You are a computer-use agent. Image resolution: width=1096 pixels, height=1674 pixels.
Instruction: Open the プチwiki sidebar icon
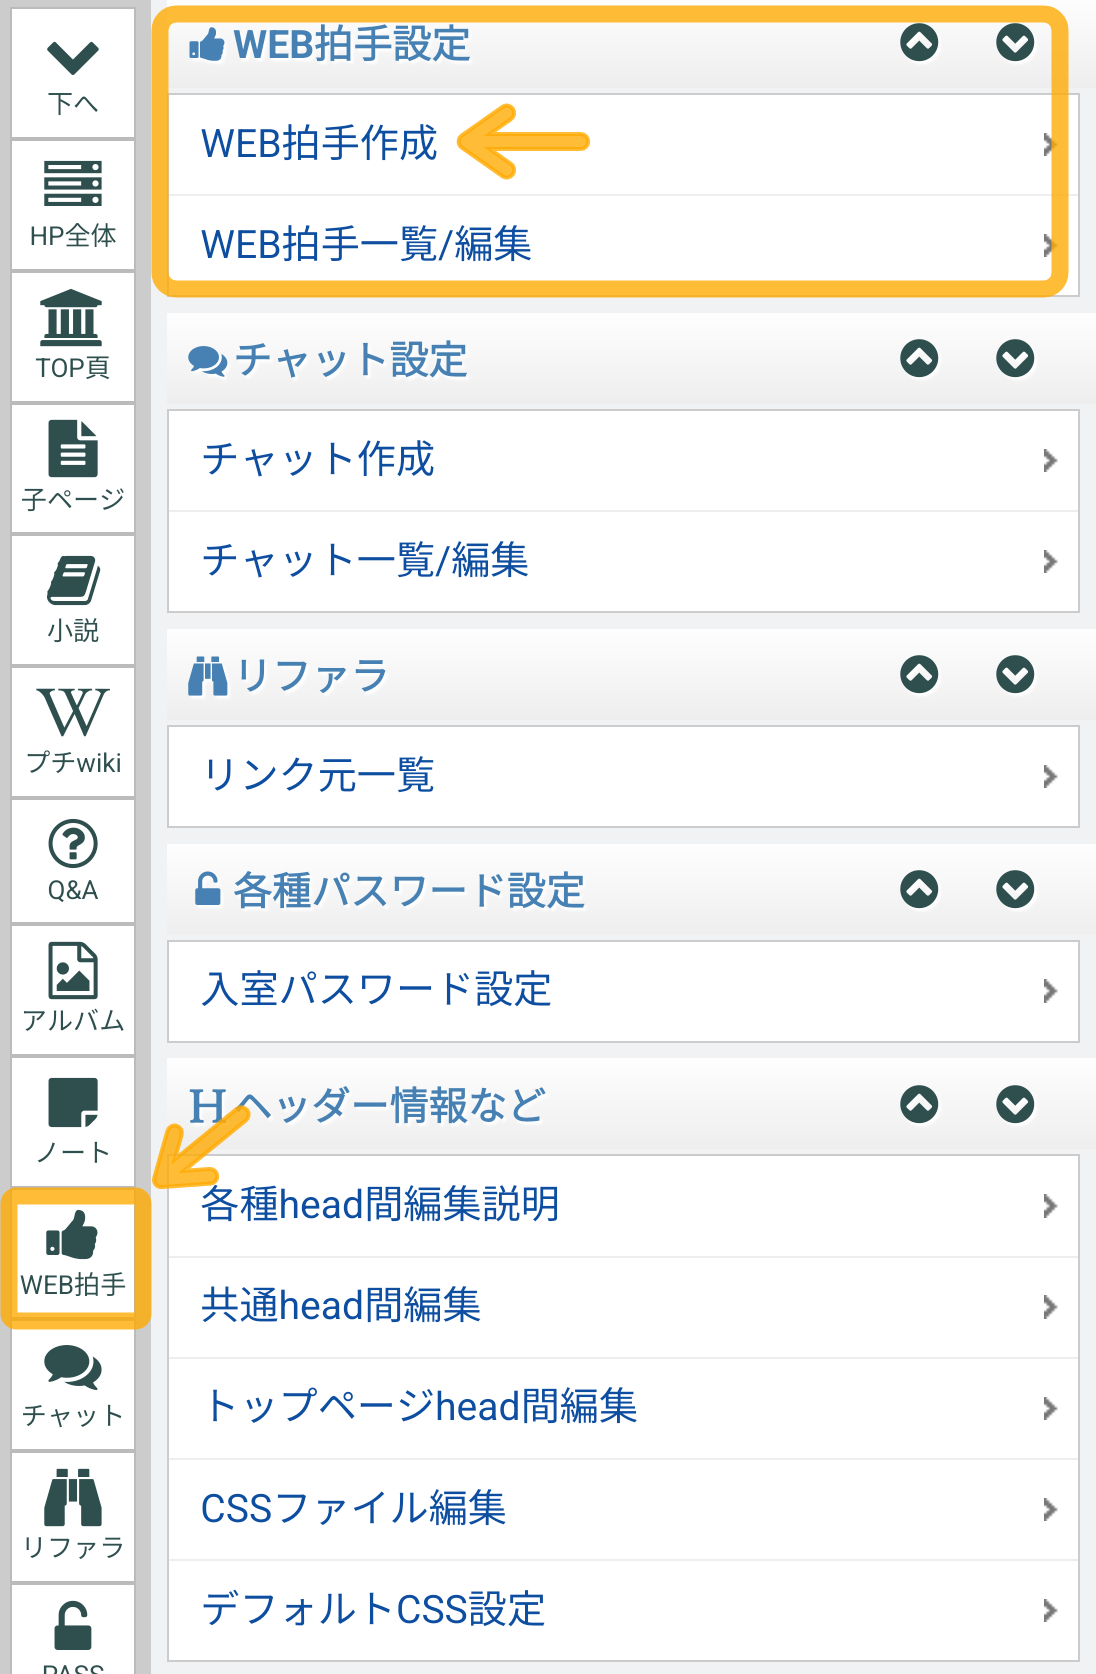point(73,731)
